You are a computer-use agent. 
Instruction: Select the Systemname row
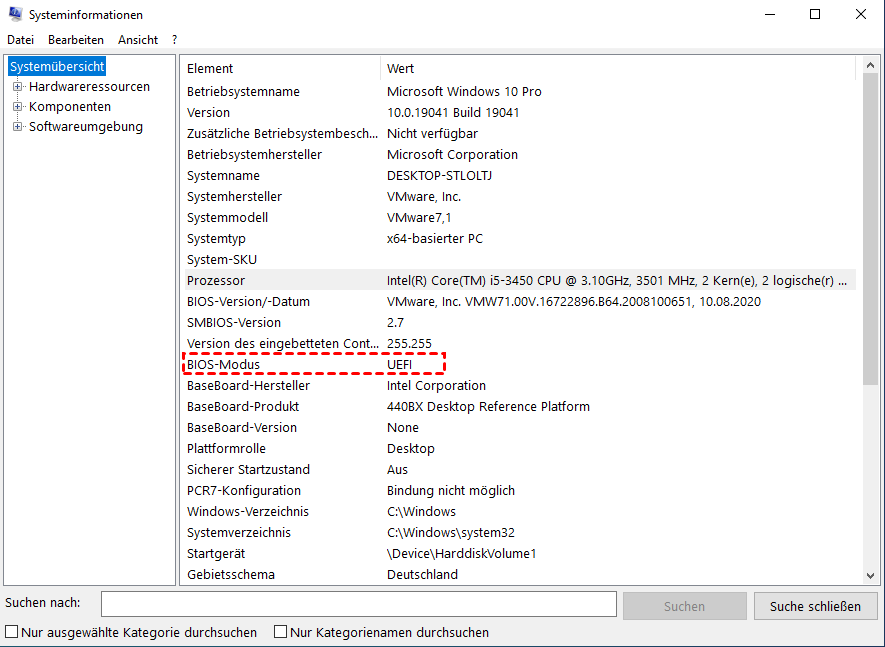click(520, 176)
